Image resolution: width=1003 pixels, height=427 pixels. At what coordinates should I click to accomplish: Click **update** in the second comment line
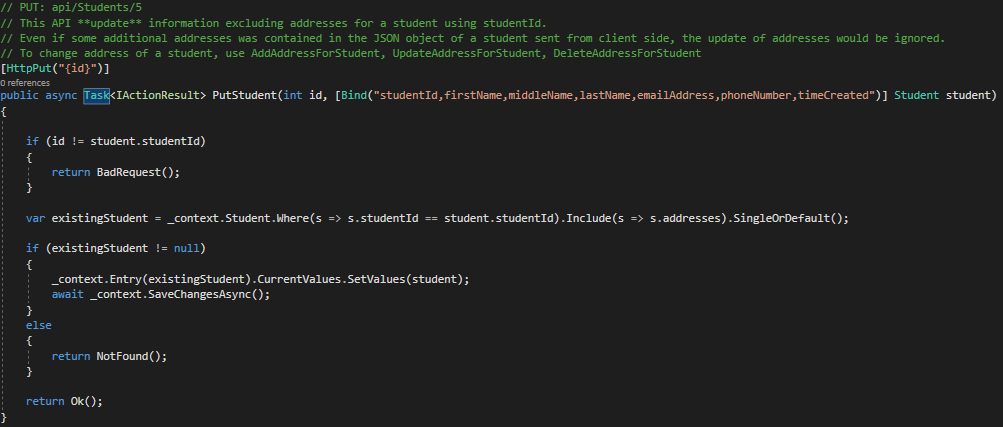click(x=109, y=24)
